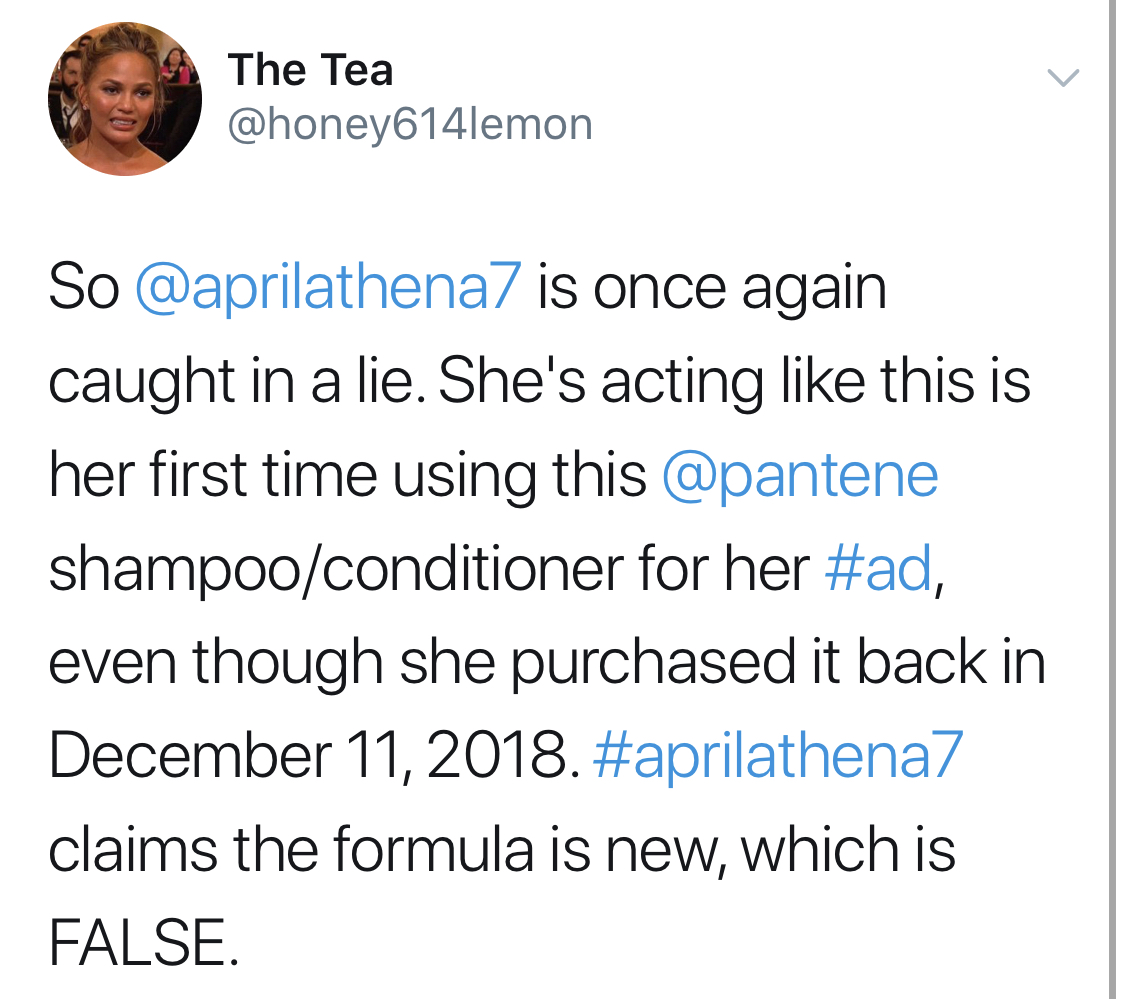Open The Tea profile avatar photo
The width and height of the screenshot is (1125, 999).
click(x=125, y=99)
